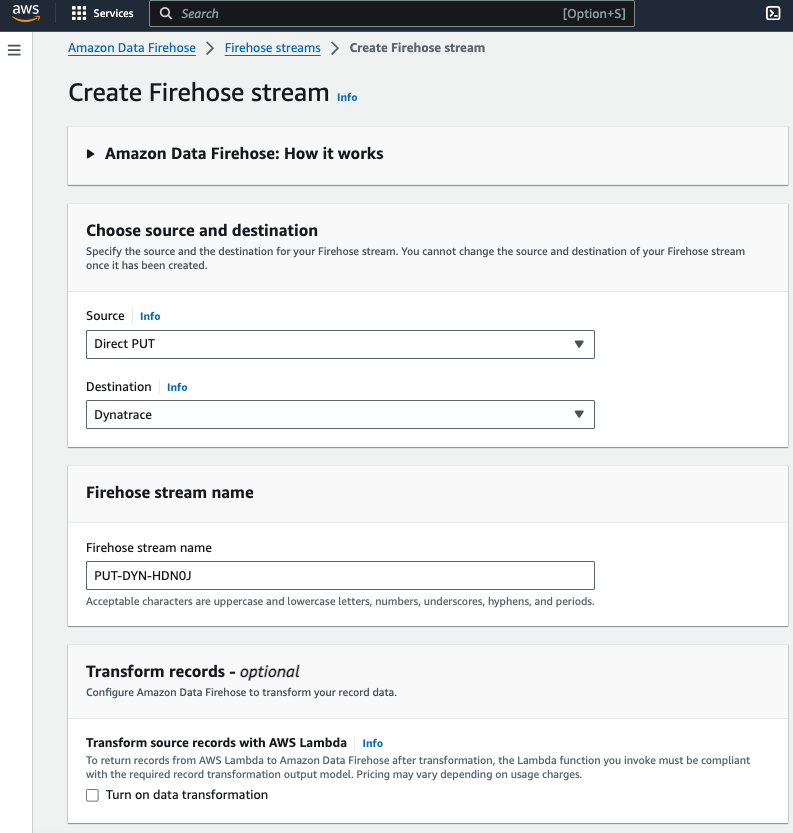Focus the top Search bar field

click(392, 13)
